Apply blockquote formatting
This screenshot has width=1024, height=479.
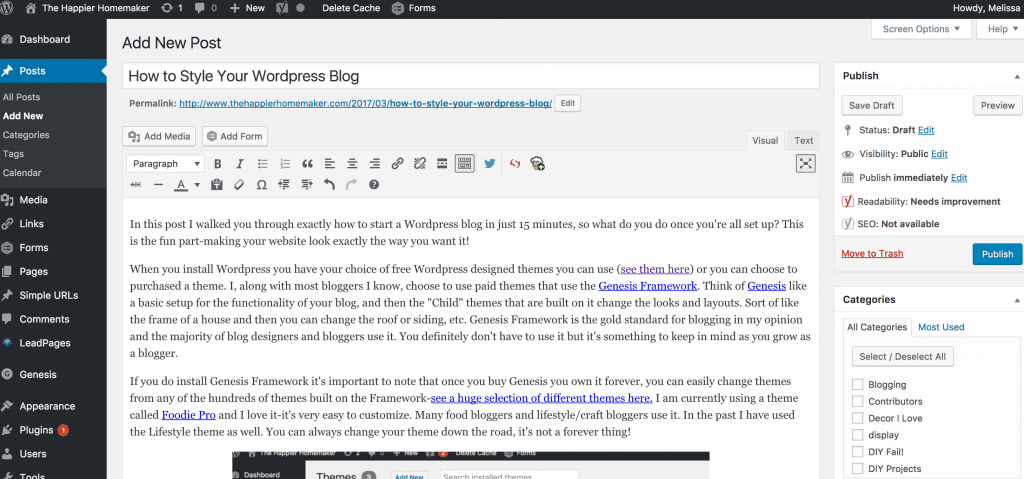click(308, 164)
